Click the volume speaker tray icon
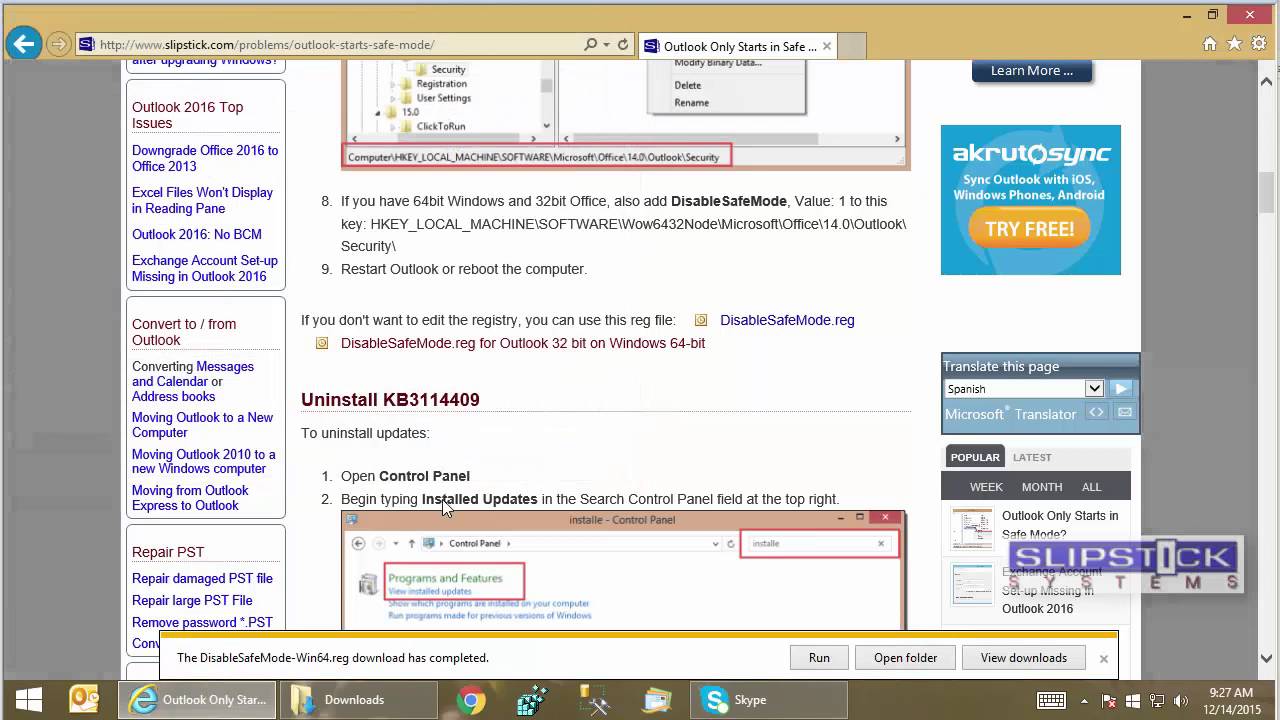This screenshot has width=1280, height=720. [x=1181, y=700]
